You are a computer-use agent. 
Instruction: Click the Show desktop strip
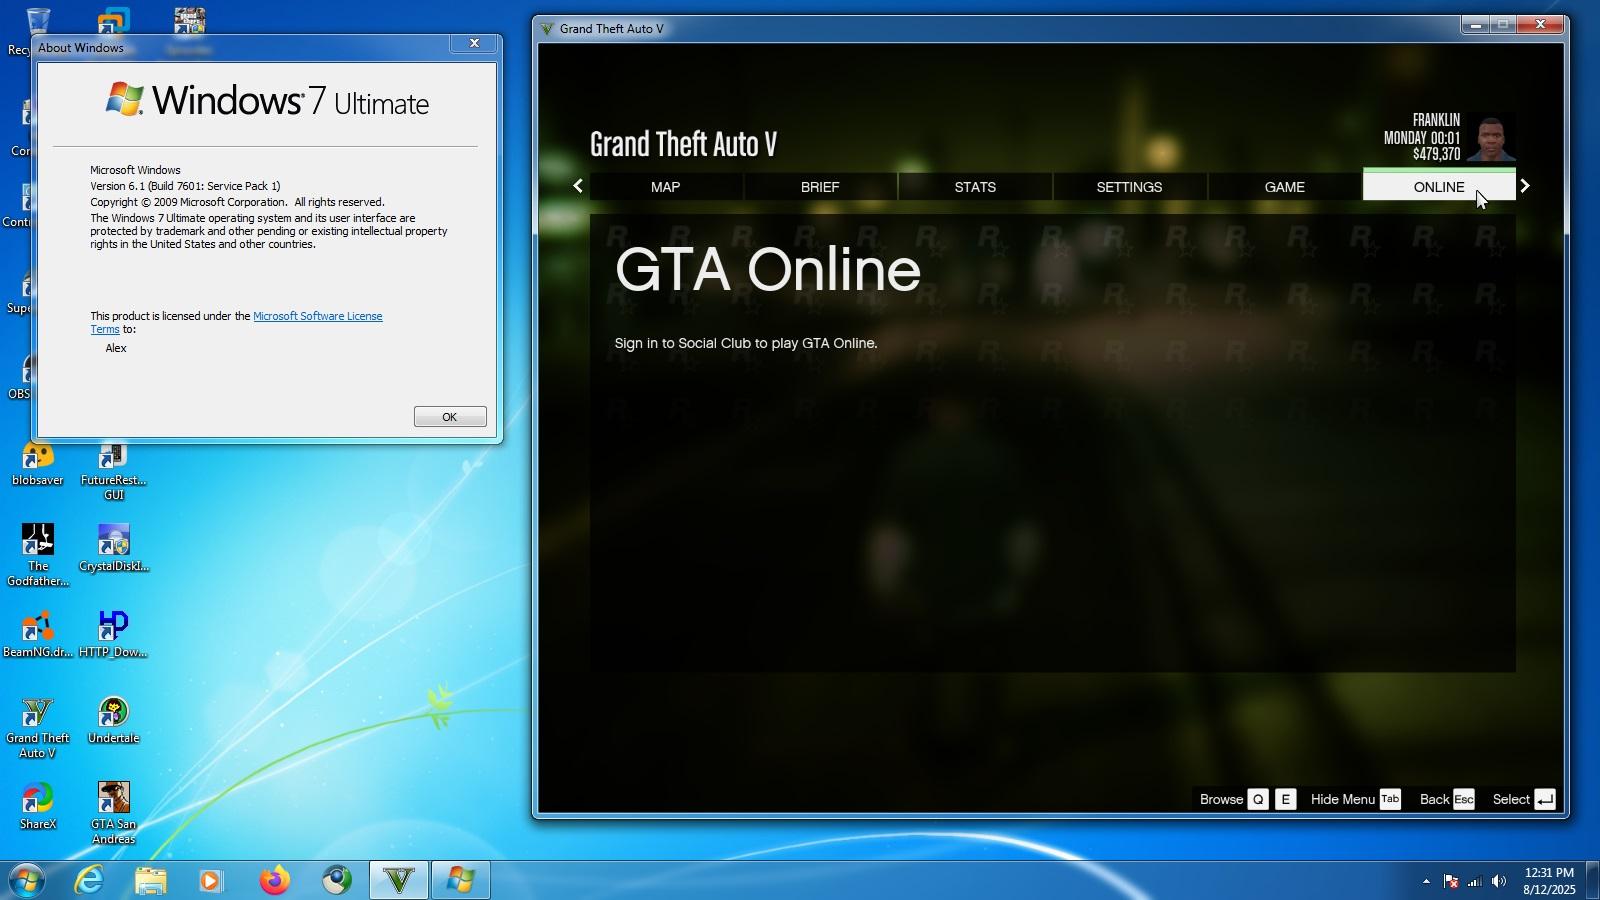[1592, 880]
